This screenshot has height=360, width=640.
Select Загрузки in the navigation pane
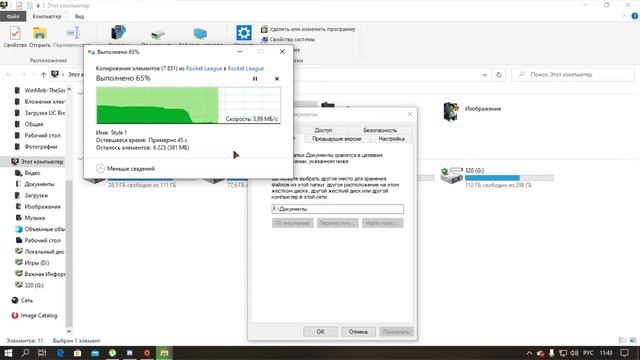(32, 196)
